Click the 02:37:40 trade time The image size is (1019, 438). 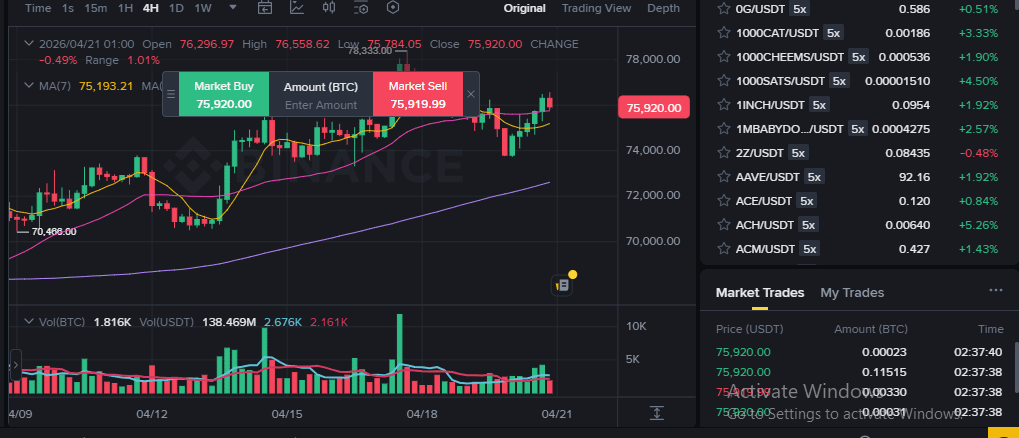[x=978, y=352]
